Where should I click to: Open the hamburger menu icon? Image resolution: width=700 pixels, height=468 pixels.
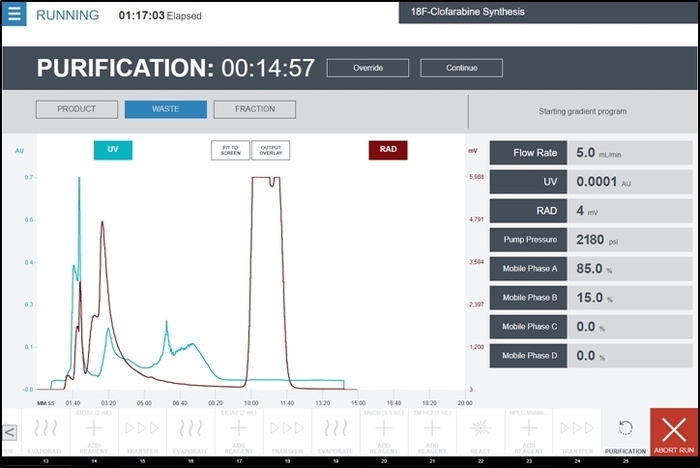pyautogui.click(x=14, y=14)
